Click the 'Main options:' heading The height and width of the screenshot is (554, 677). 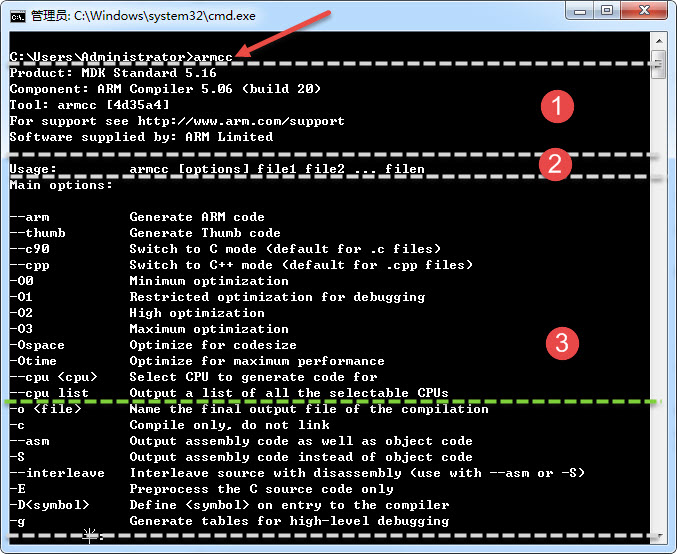(61, 185)
